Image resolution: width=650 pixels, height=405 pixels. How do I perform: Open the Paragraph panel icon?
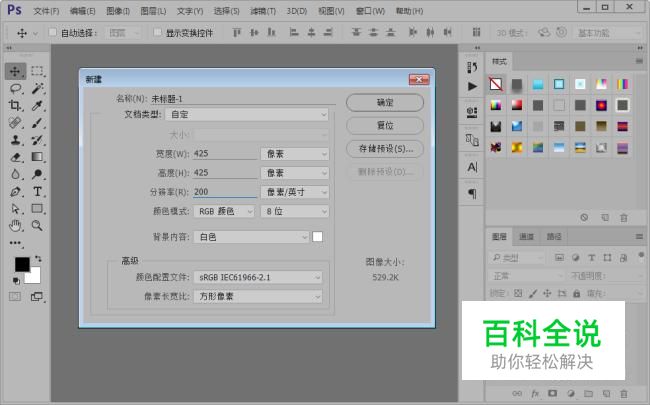tap(472, 194)
